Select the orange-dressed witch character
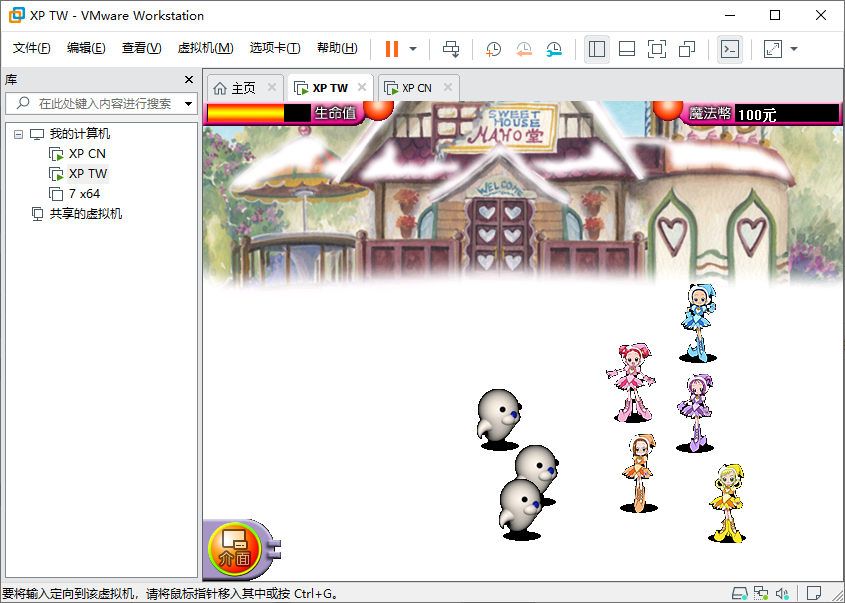 click(x=639, y=473)
